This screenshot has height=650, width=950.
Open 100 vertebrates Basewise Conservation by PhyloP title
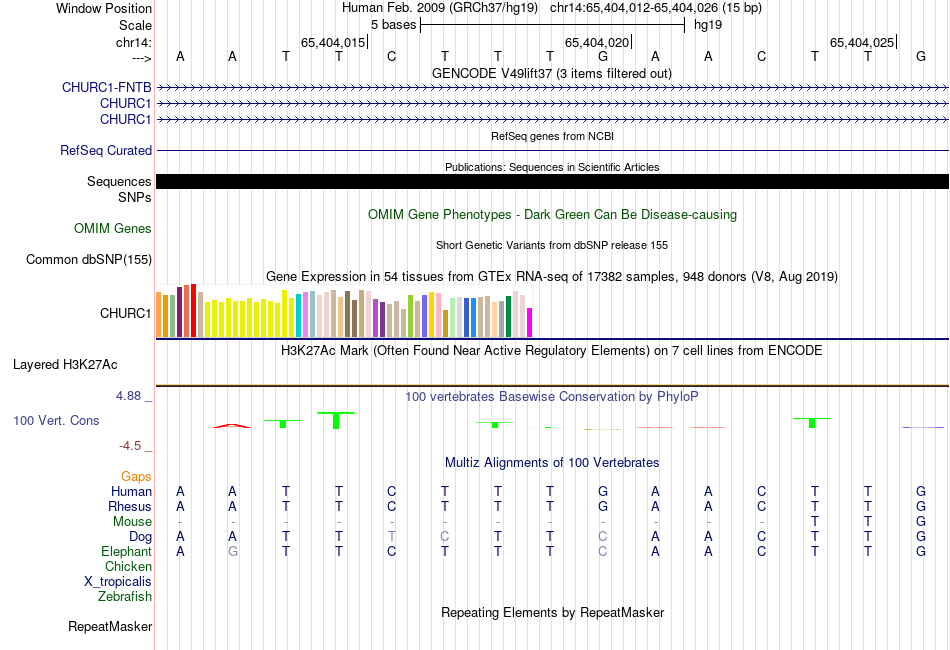pyautogui.click(x=552, y=397)
